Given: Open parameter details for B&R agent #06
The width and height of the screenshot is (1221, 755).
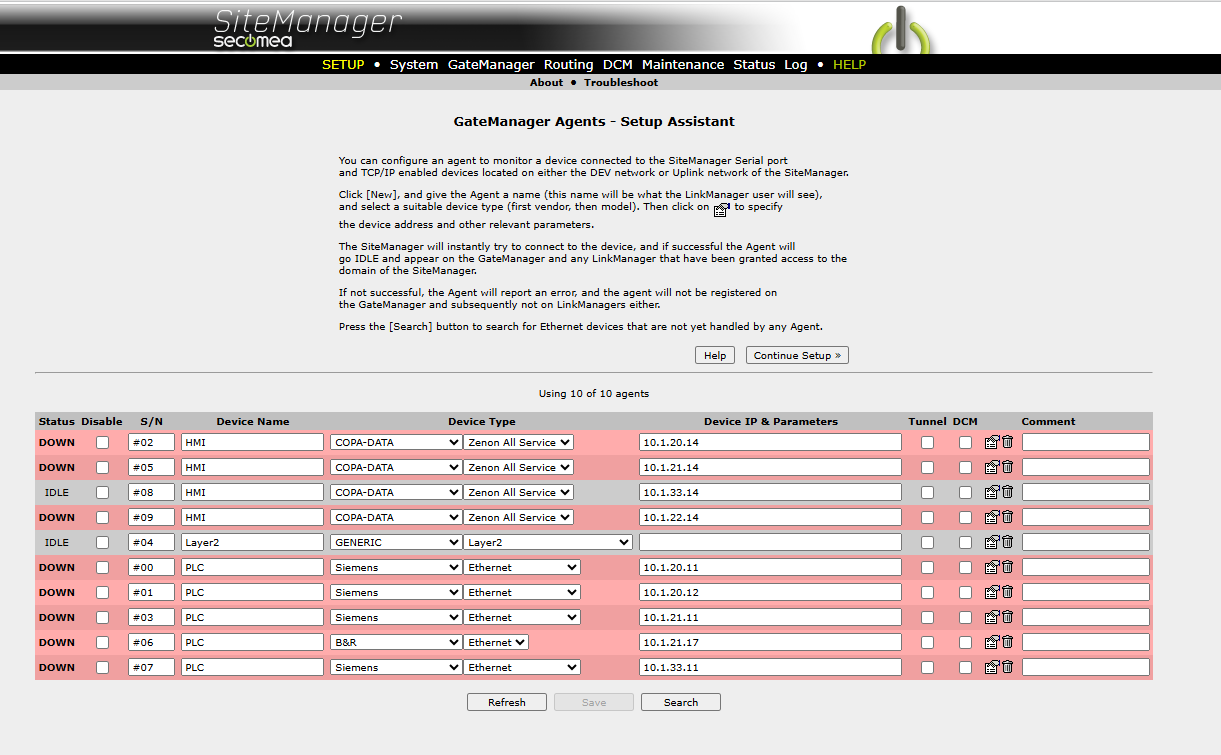Looking at the screenshot, I should [992, 642].
